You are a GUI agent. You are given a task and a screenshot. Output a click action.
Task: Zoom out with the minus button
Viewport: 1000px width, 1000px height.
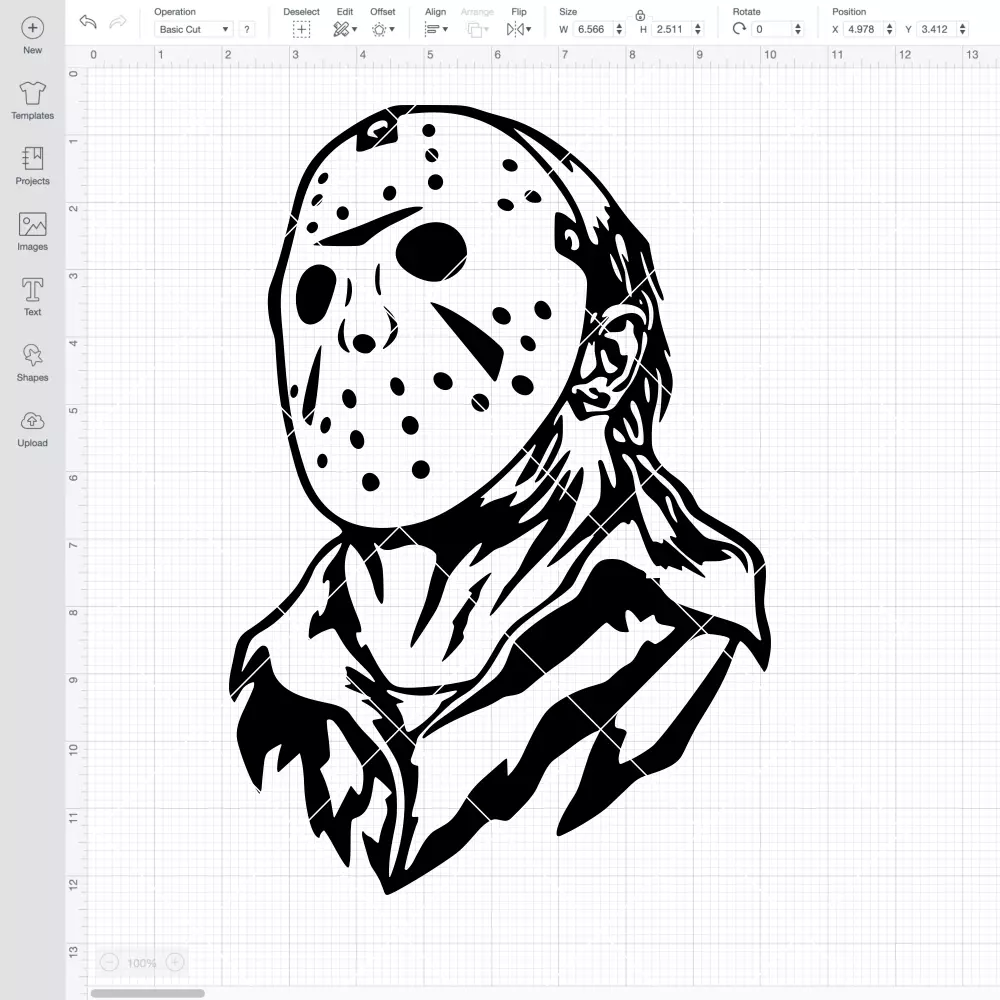click(x=110, y=962)
